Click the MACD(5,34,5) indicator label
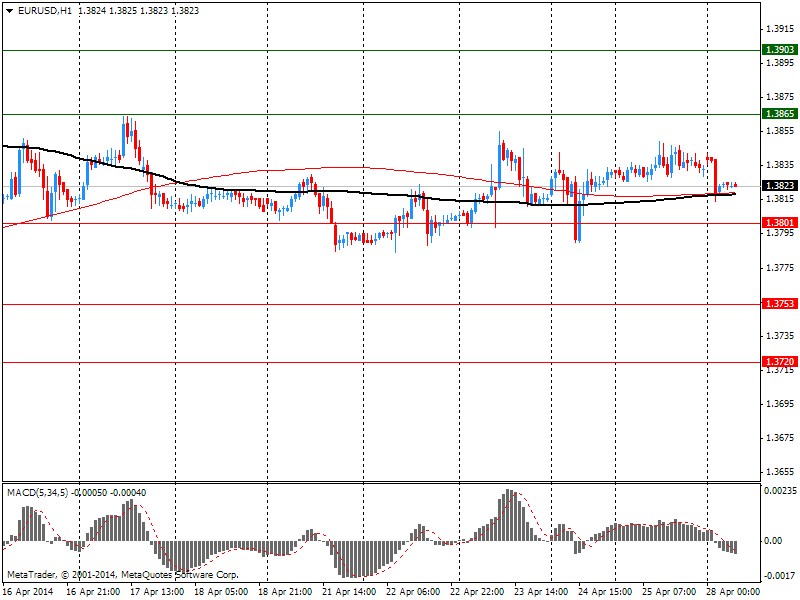Screen dimensions: 800x600 click(37, 492)
